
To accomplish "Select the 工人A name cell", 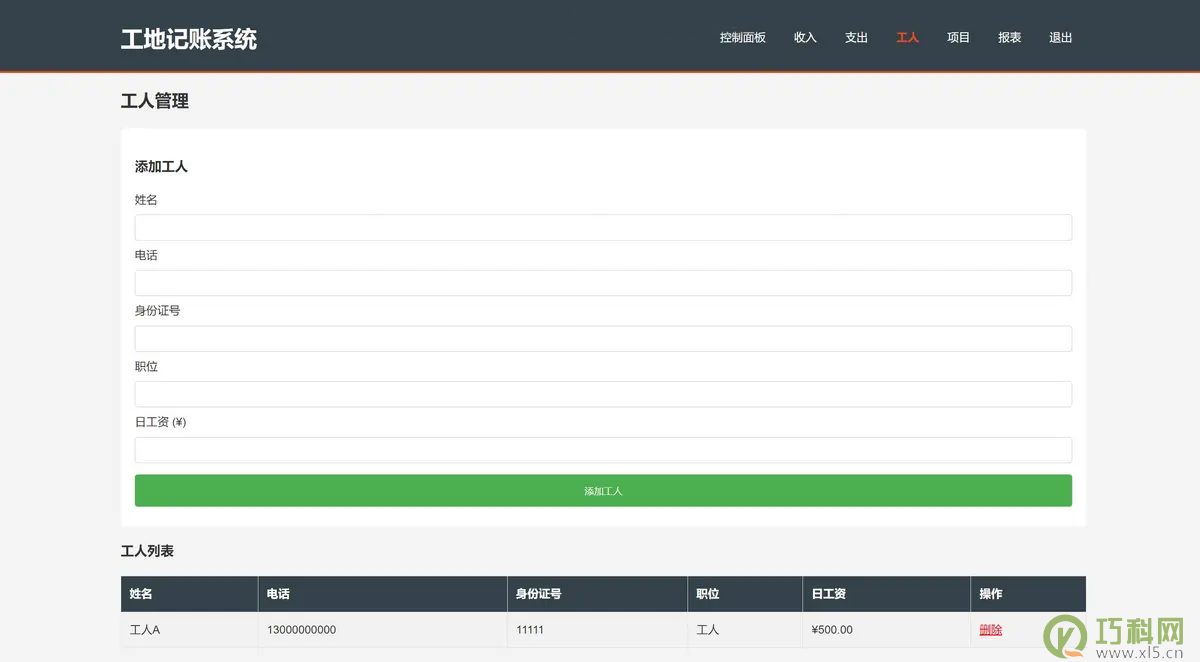I will (x=189, y=630).
